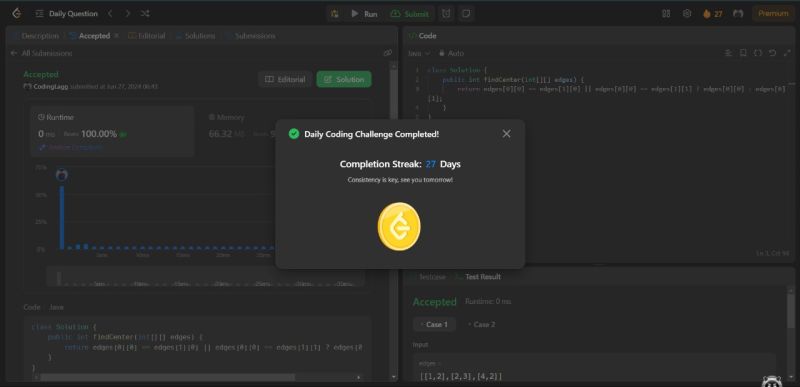Open the layout grid icon
Viewport: 800px width, 387px height.
[666, 14]
